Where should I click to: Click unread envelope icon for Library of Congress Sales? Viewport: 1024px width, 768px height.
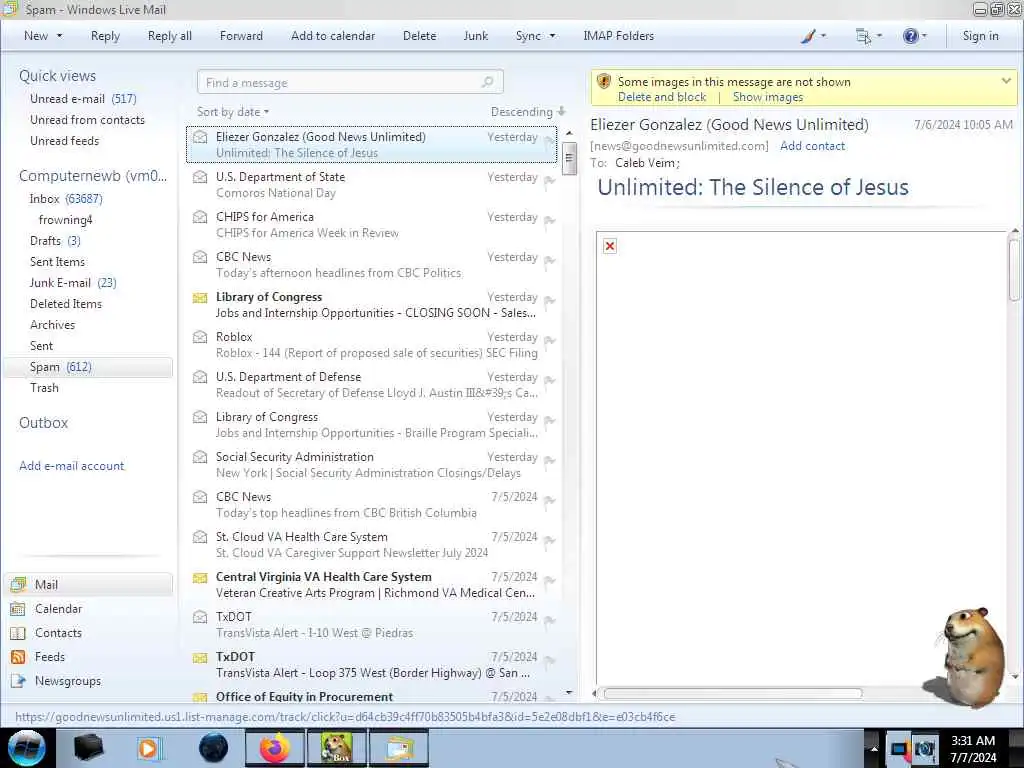coord(200,298)
